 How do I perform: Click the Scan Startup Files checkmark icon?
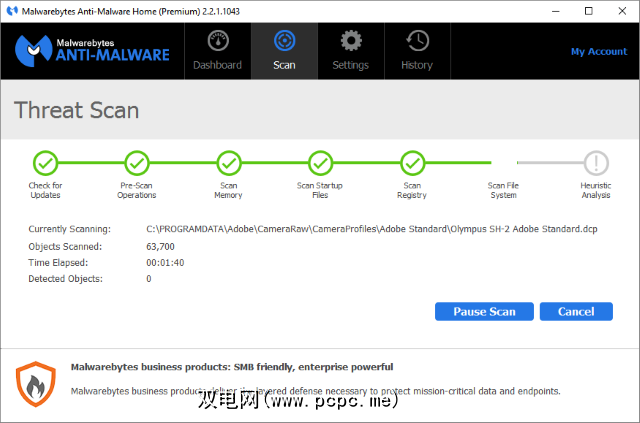(320, 163)
